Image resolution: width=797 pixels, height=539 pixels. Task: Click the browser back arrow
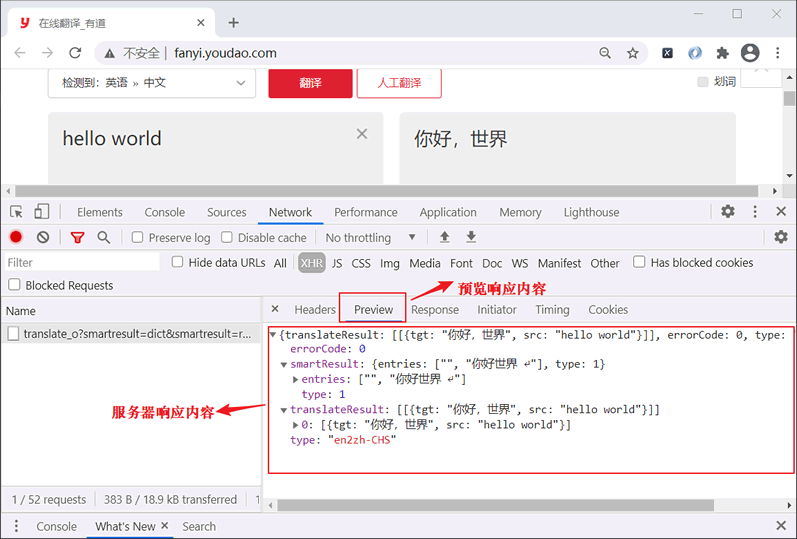pyautogui.click(x=20, y=53)
